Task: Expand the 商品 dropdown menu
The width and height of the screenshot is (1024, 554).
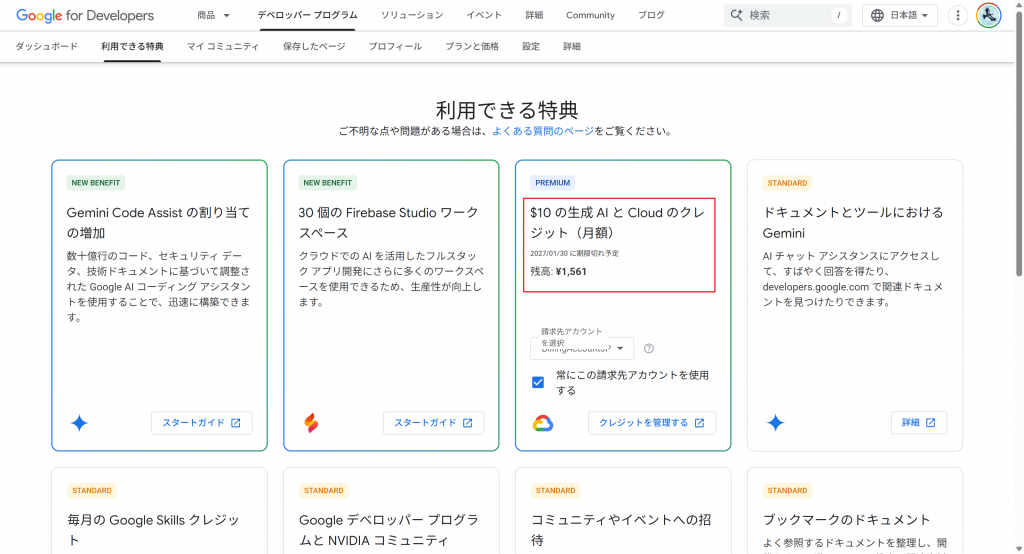Action: (x=213, y=15)
